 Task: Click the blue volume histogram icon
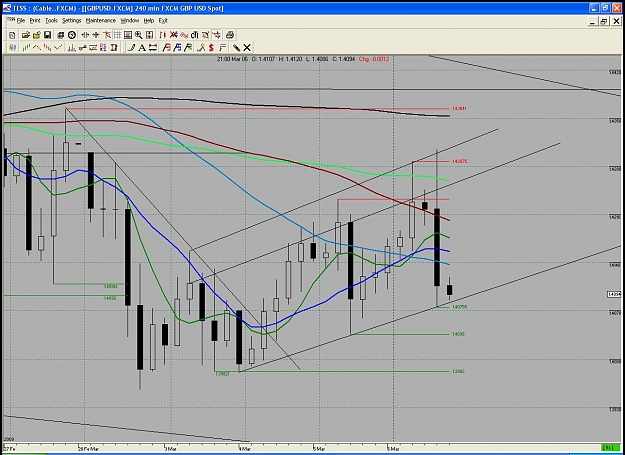coord(72,48)
